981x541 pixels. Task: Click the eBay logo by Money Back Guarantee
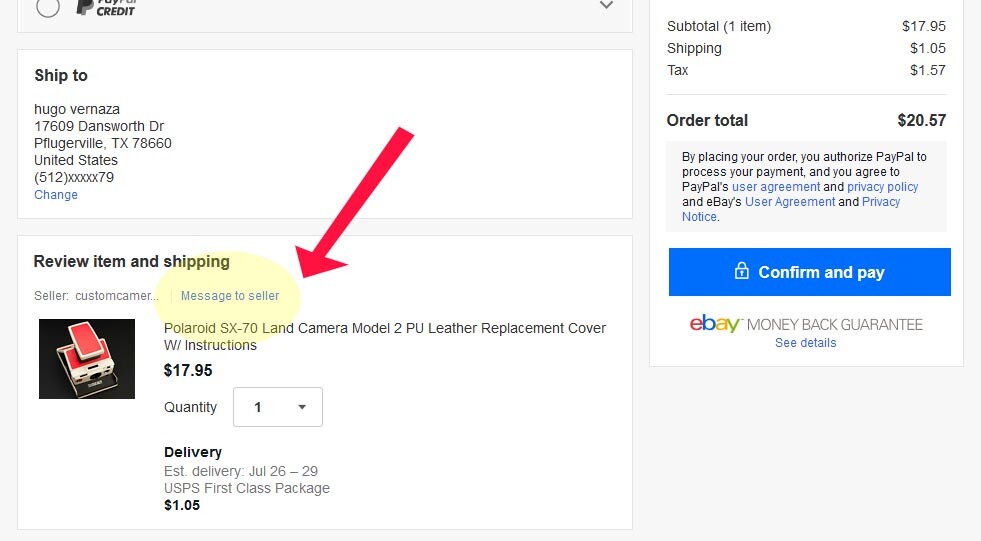tap(715, 324)
